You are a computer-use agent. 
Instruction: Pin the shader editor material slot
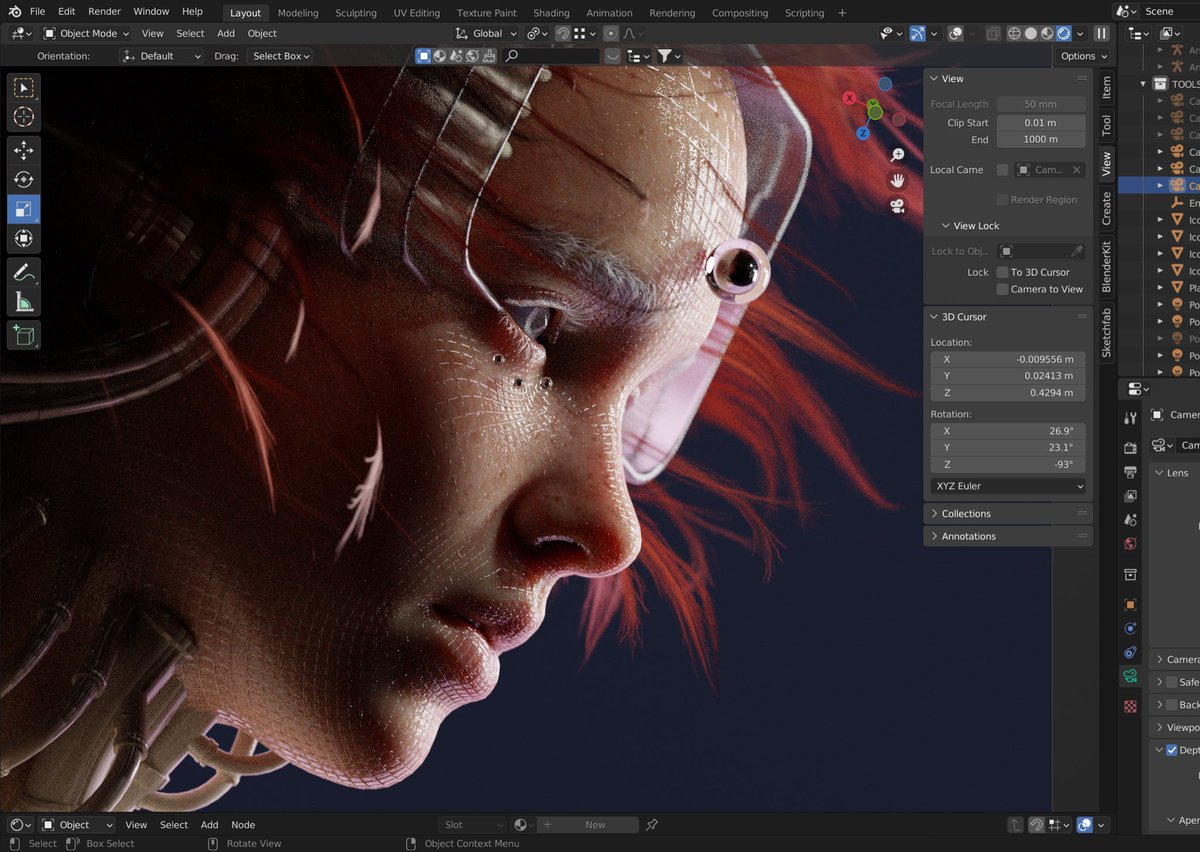click(x=652, y=825)
